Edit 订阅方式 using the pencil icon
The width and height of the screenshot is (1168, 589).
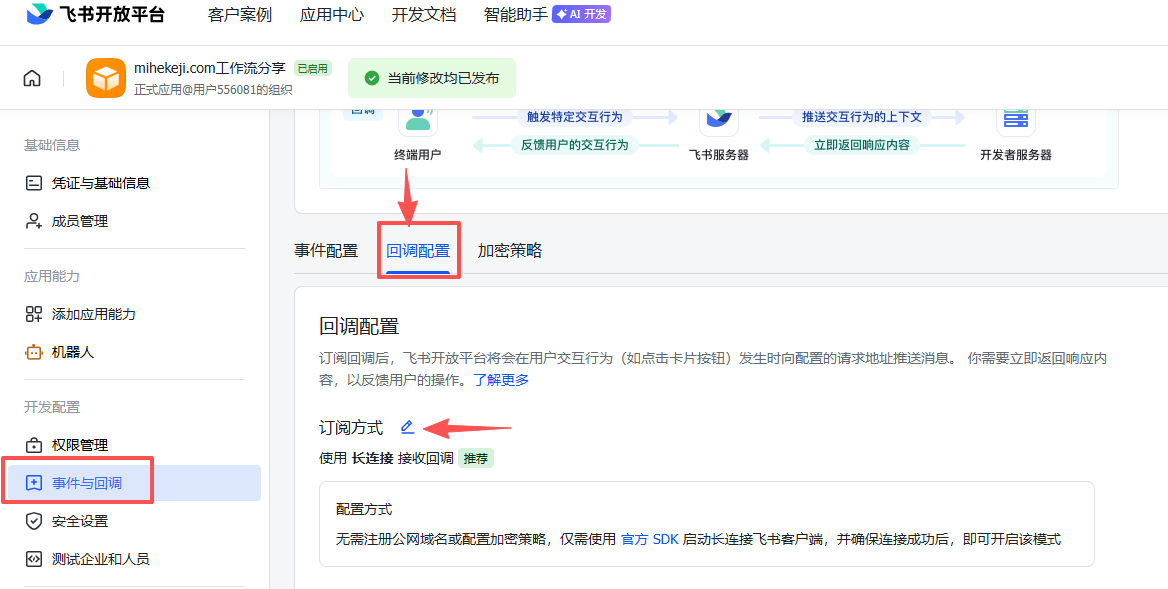(407, 426)
